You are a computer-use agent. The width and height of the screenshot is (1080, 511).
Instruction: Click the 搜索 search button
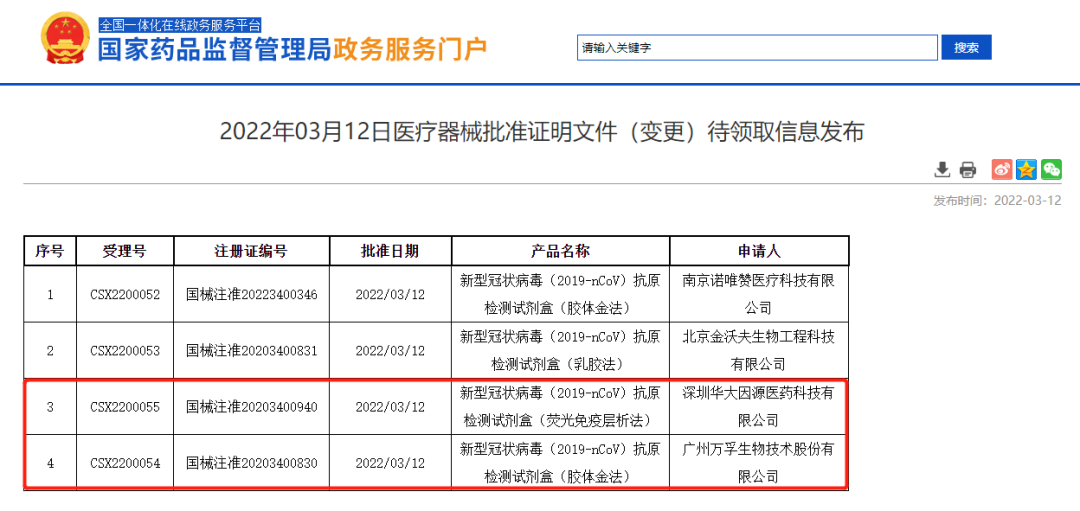tap(966, 48)
